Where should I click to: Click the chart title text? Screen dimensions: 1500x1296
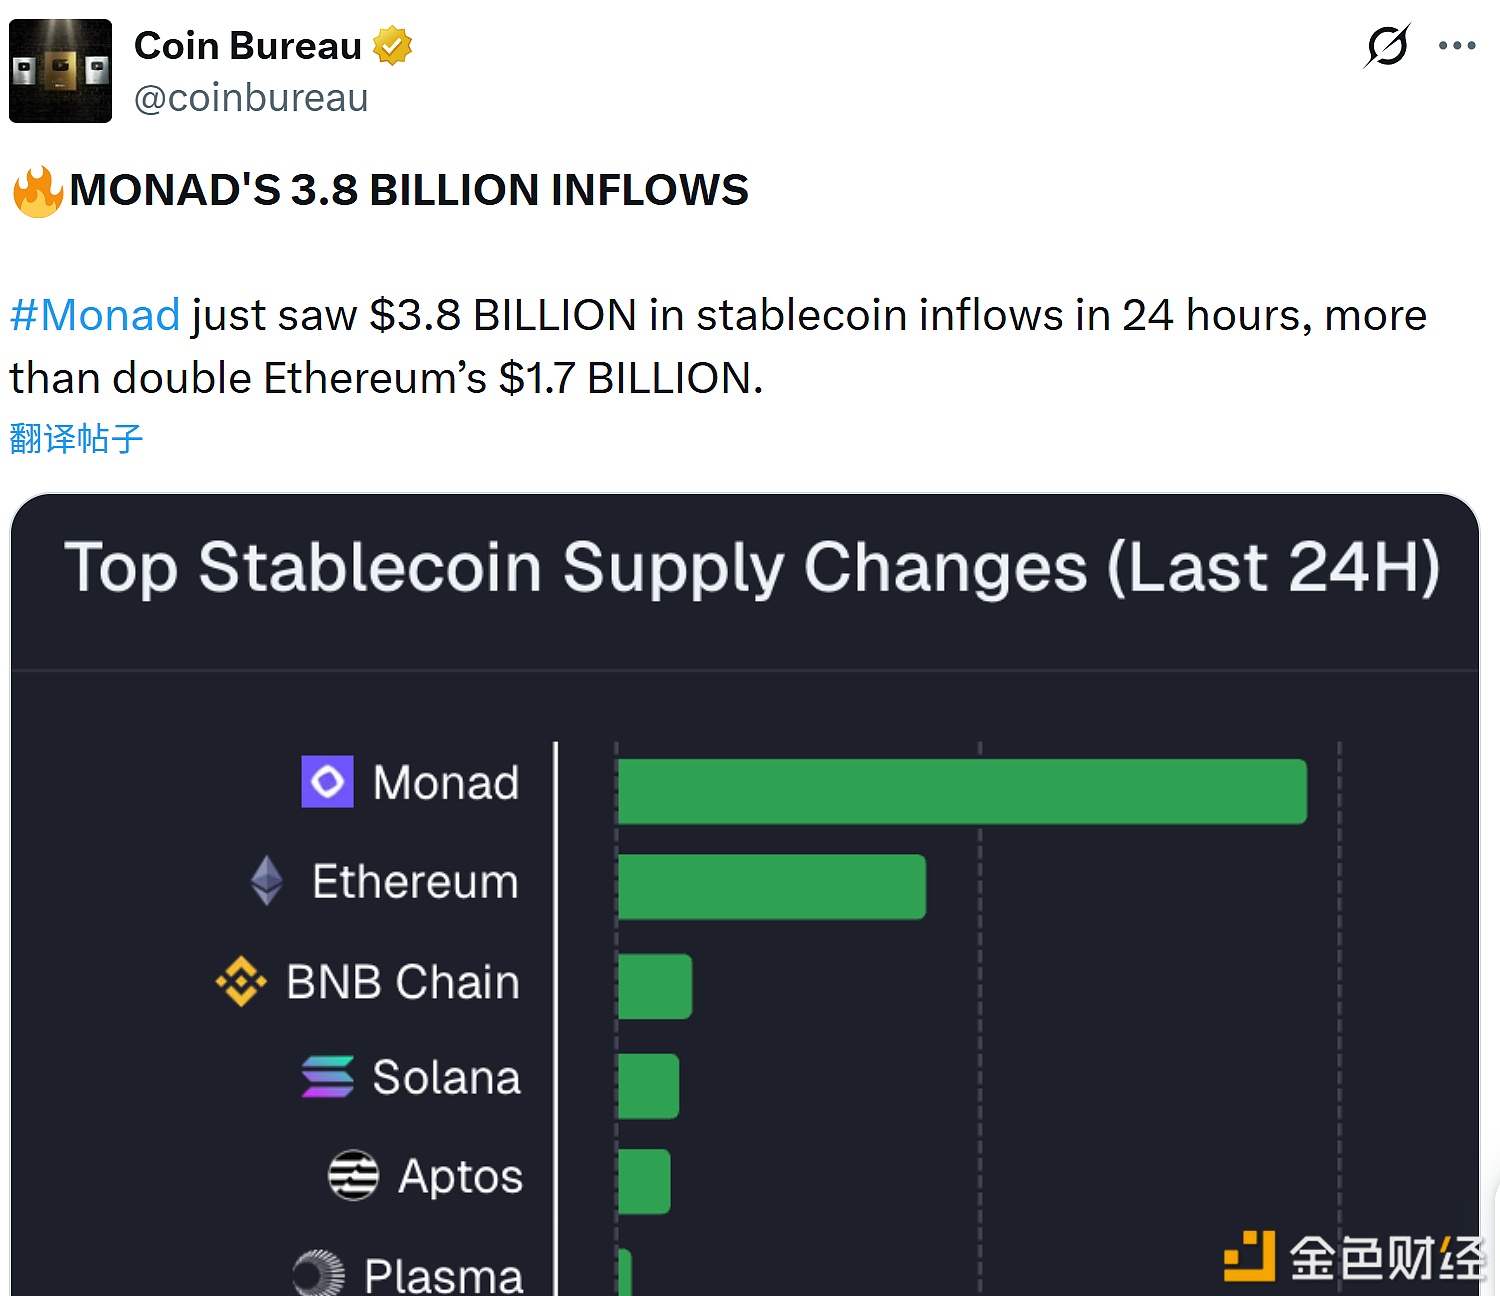(x=752, y=567)
